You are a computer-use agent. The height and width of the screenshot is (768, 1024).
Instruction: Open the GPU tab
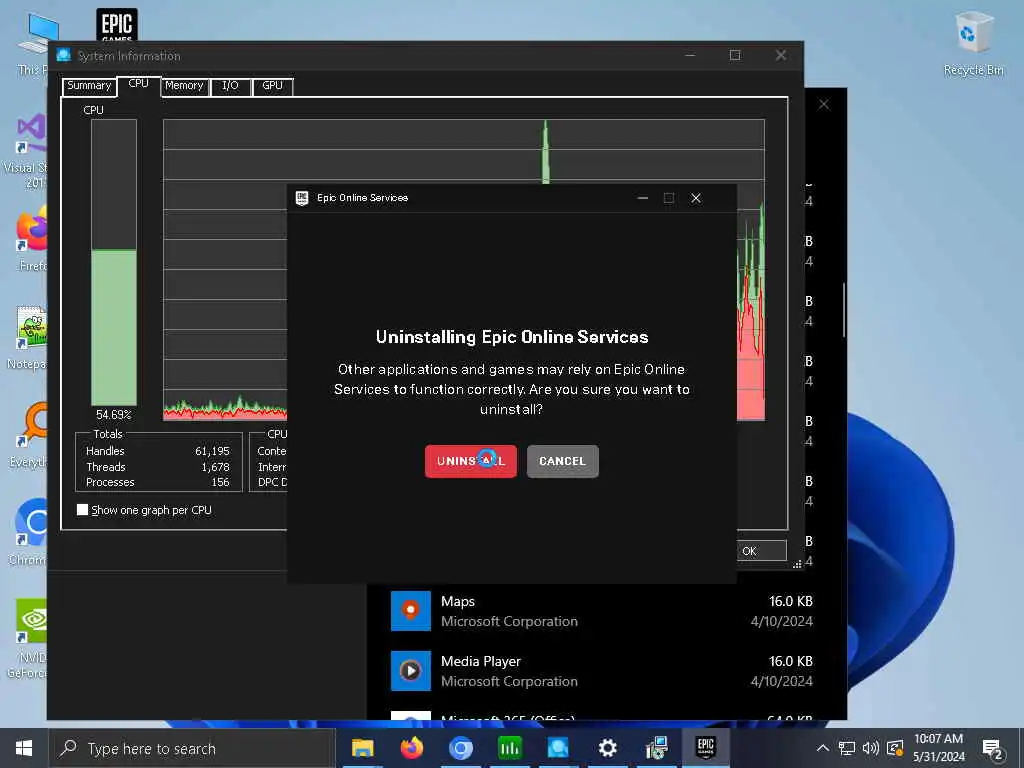coord(272,86)
